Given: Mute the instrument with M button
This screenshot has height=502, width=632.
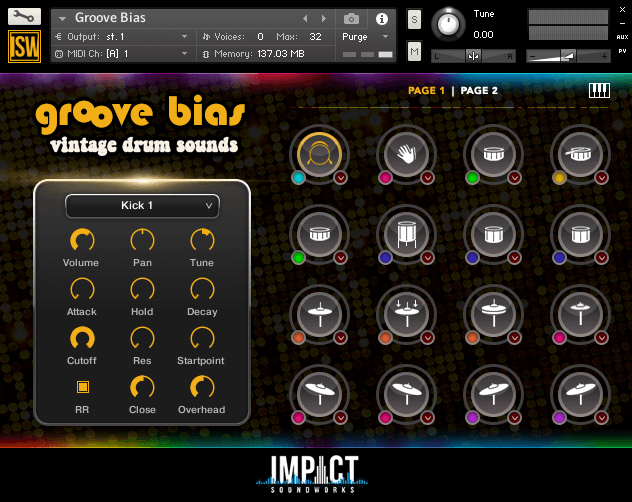Looking at the screenshot, I should [414, 52].
